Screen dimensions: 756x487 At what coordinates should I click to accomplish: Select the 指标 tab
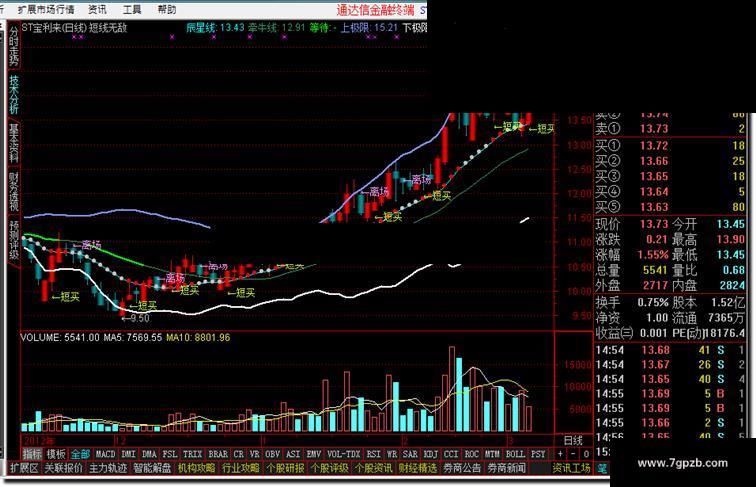point(32,454)
